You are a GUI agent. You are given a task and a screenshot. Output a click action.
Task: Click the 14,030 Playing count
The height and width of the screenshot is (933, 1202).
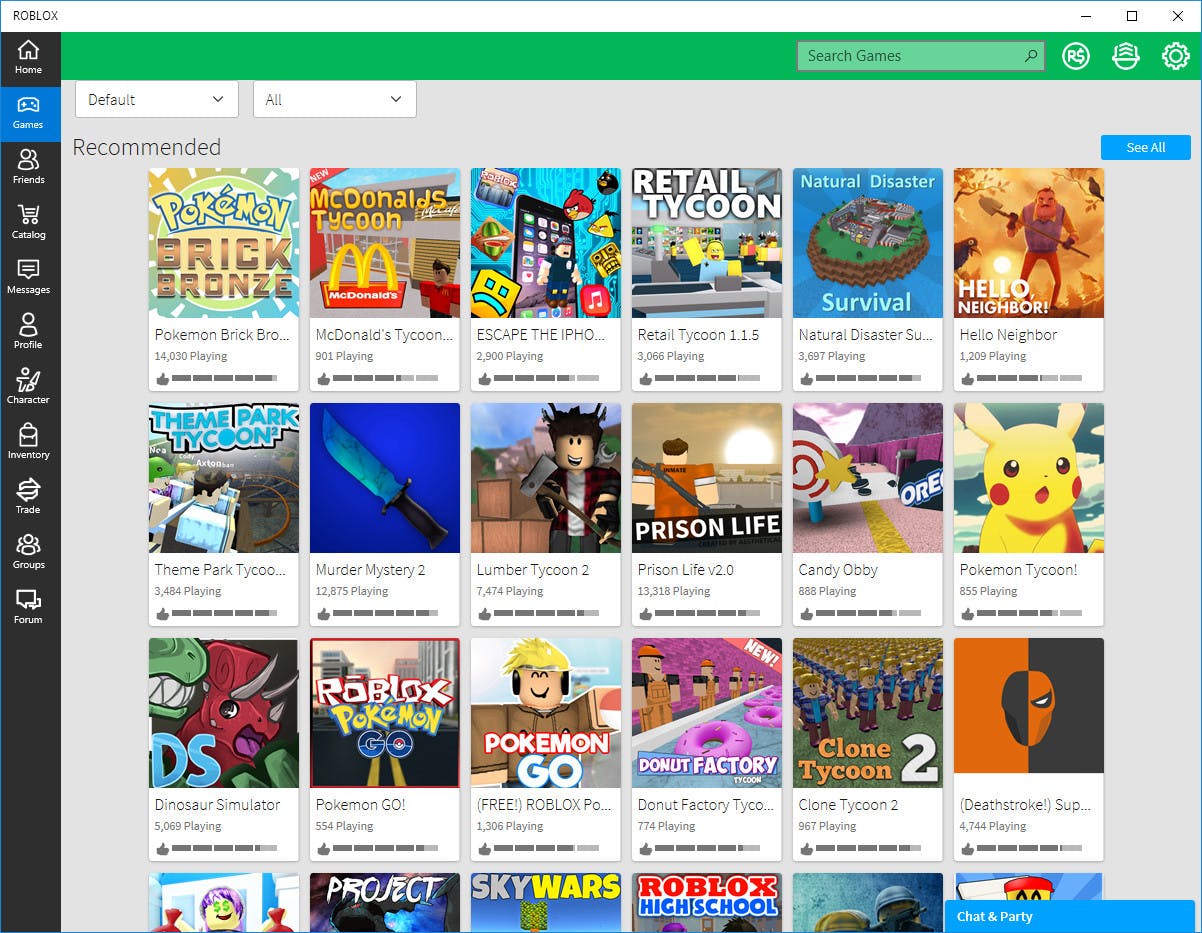[191, 356]
